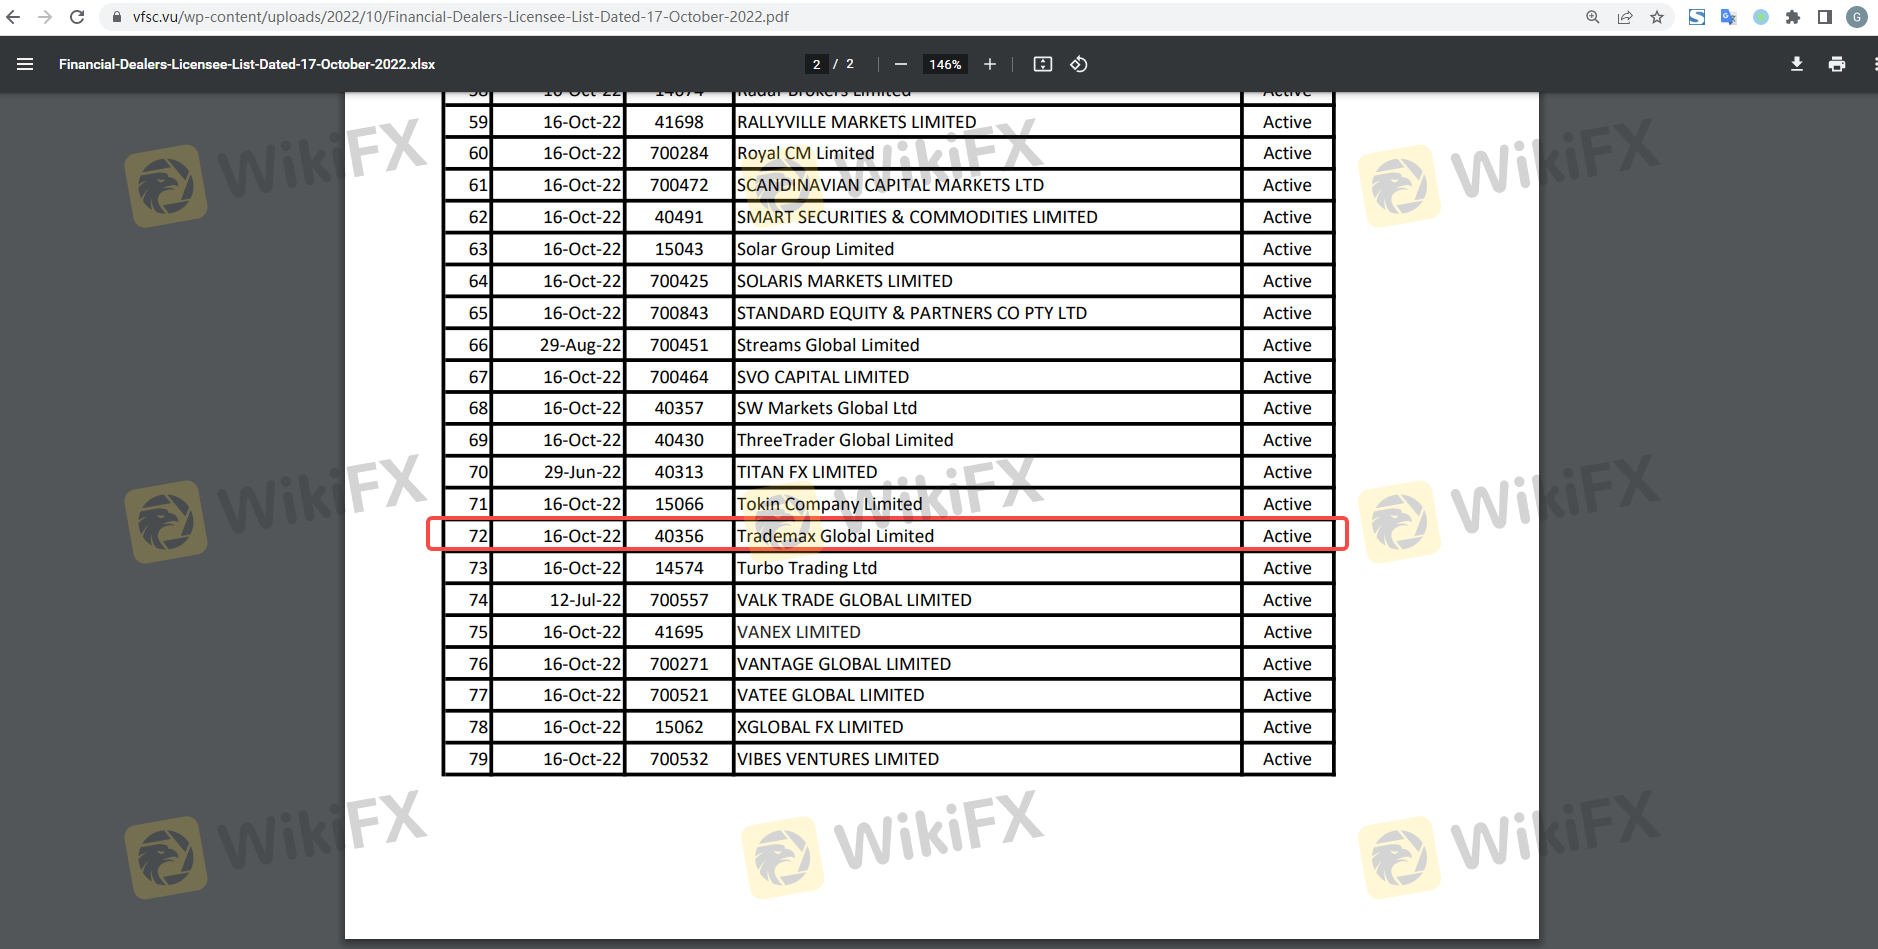
Task: Bookmark this page with star icon
Action: point(1657,17)
